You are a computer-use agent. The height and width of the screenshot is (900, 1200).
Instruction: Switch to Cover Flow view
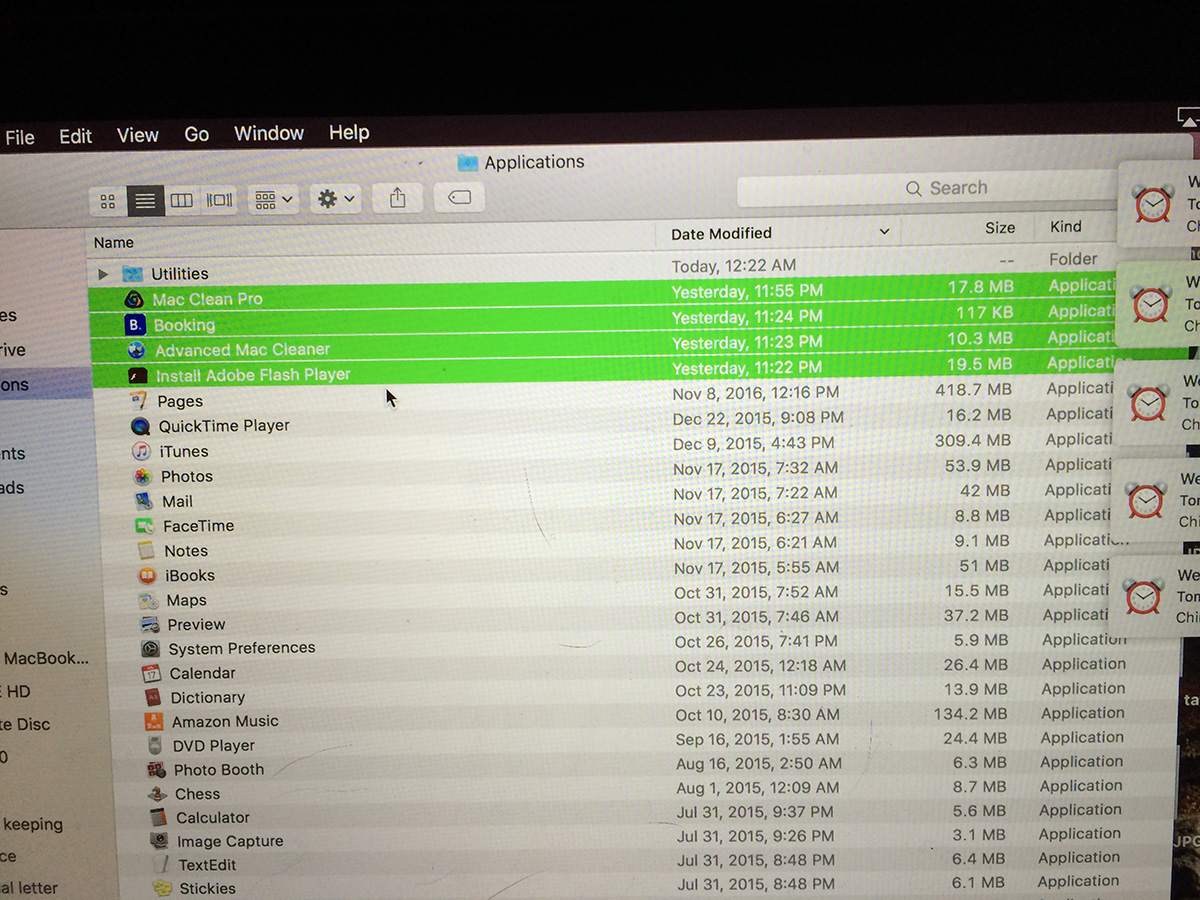[219, 200]
